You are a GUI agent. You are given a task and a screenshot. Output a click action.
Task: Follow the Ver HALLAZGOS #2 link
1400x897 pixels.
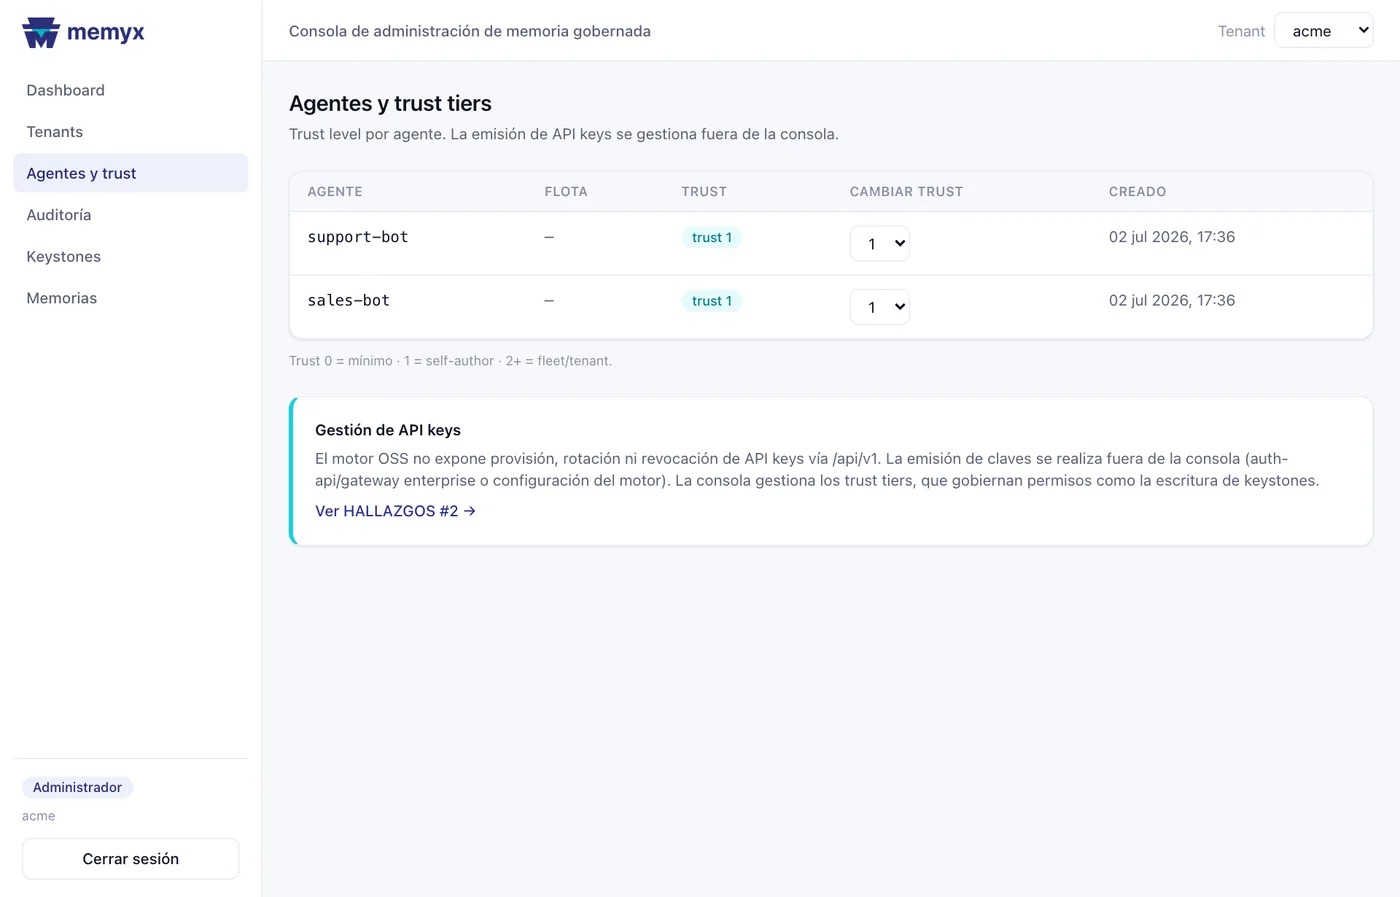[x=395, y=511]
